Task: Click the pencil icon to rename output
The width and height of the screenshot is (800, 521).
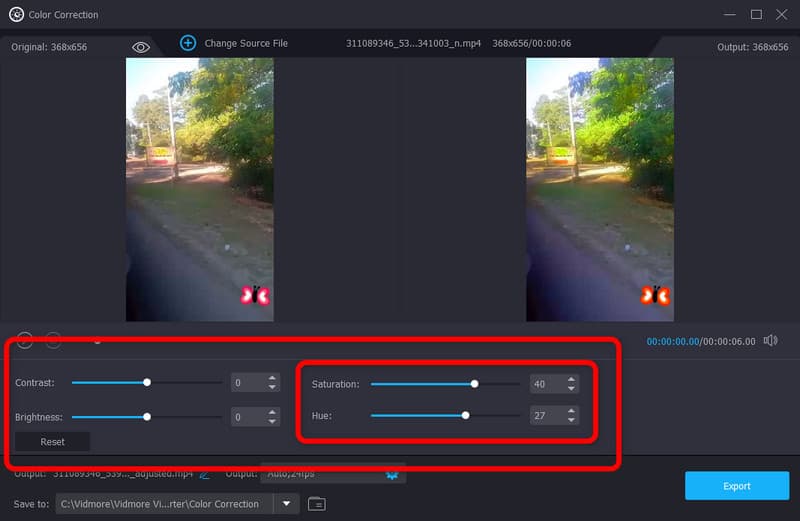Action: (x=205, y=473)
